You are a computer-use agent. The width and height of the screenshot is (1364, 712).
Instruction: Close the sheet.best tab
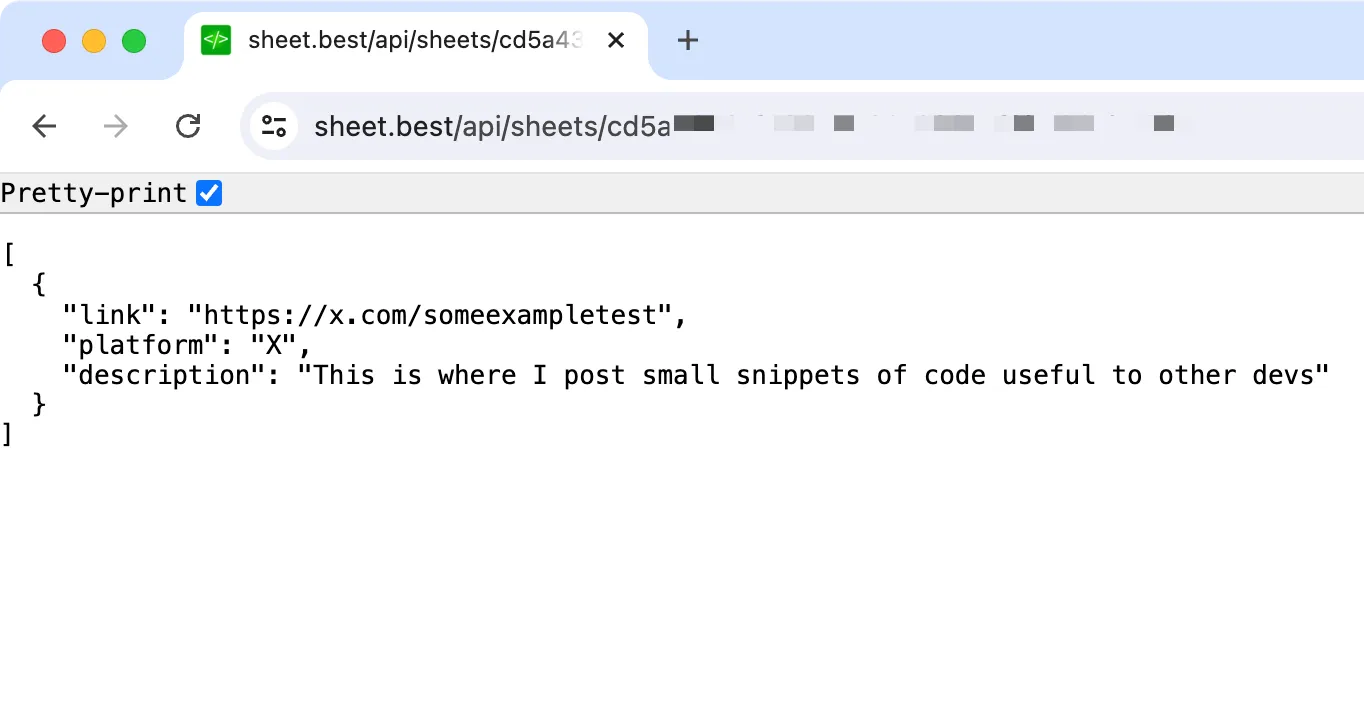pyautogui.click(x=616, y=40)
